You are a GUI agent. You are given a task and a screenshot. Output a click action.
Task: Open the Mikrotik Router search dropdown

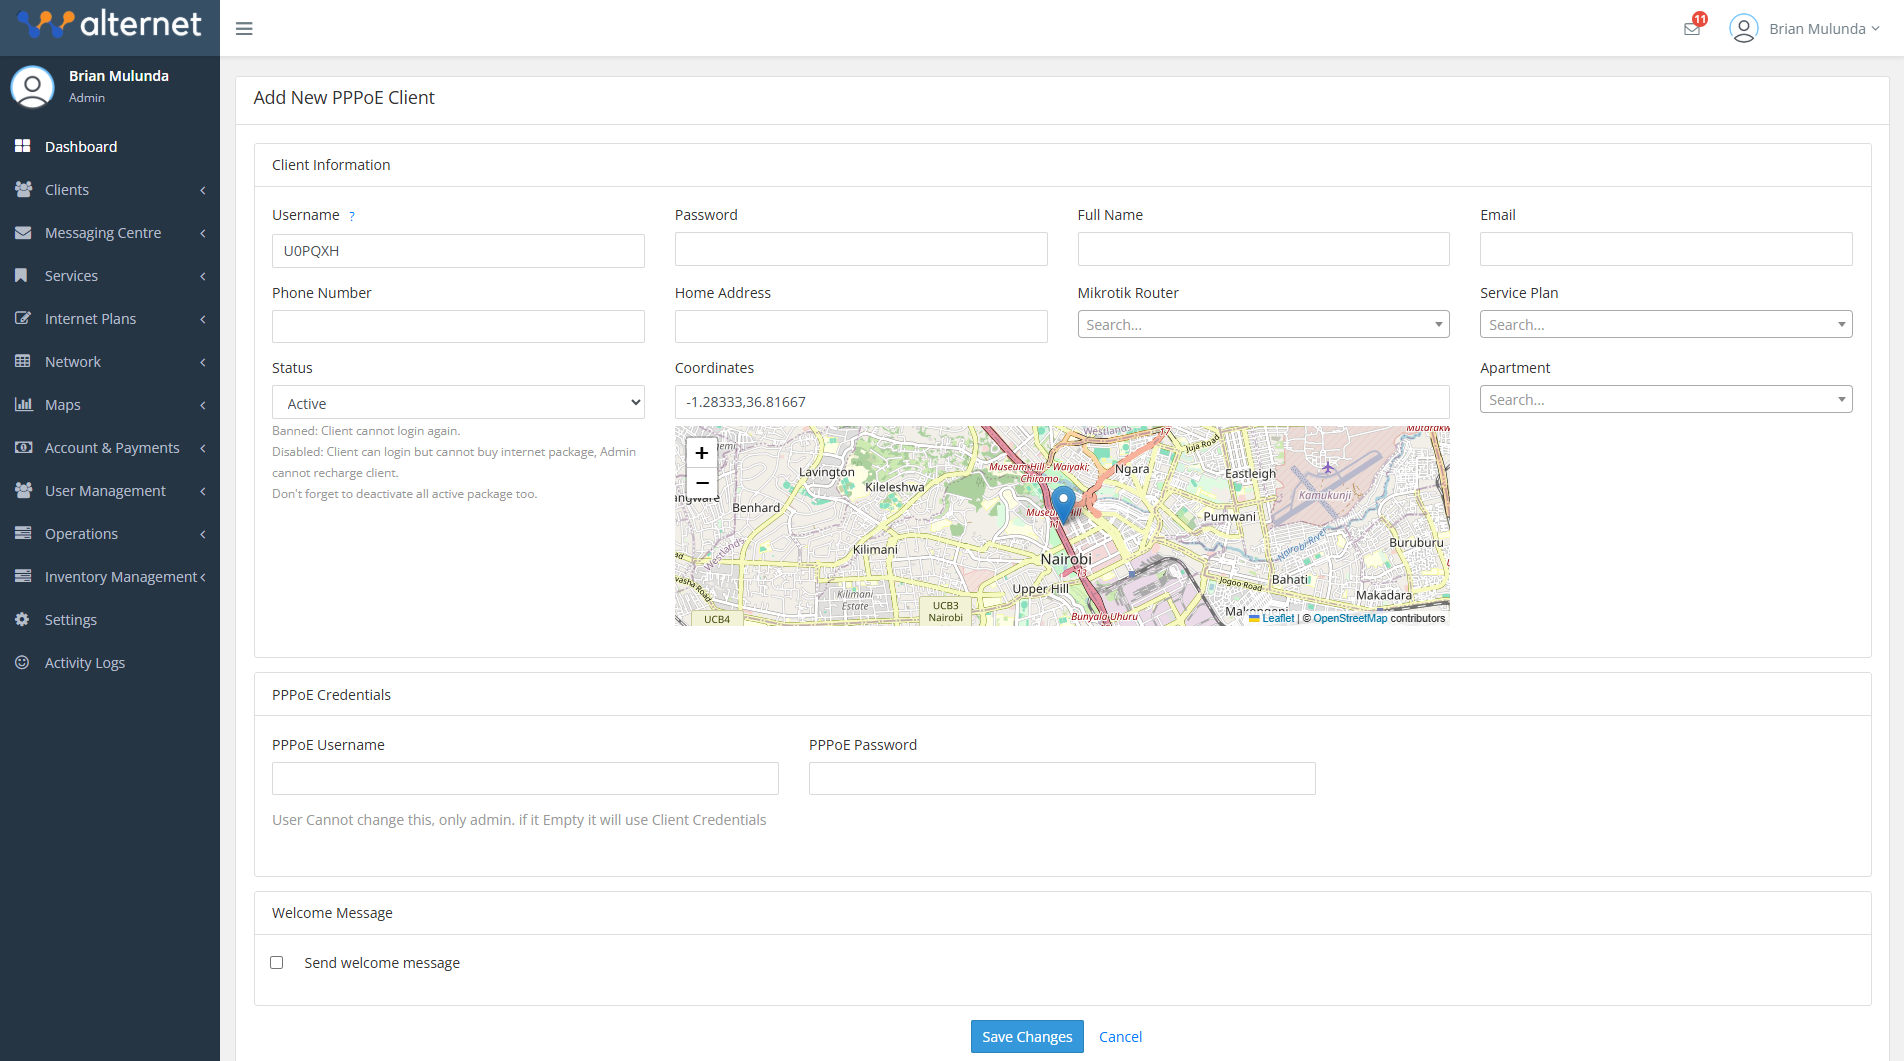click(1263, 325)
